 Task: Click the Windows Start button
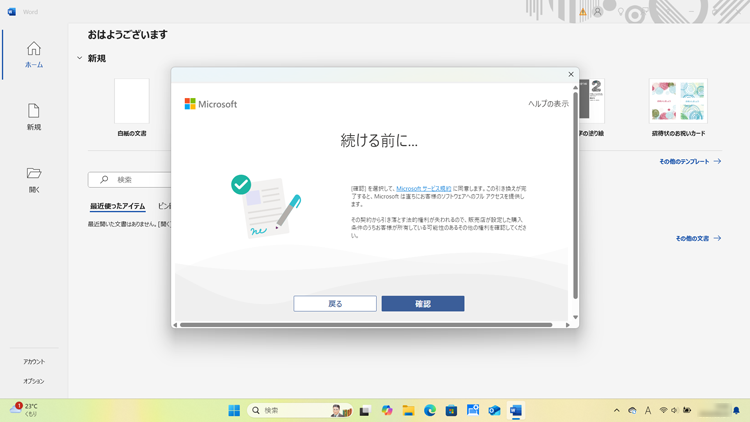tap(234, 410)
